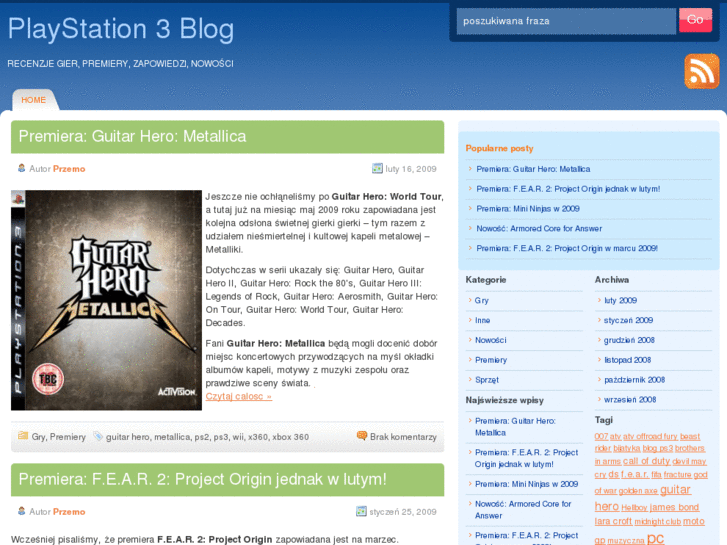Open the listopad 2008 archive
Screen dimensions: 727x545
[x=627, y=360]
